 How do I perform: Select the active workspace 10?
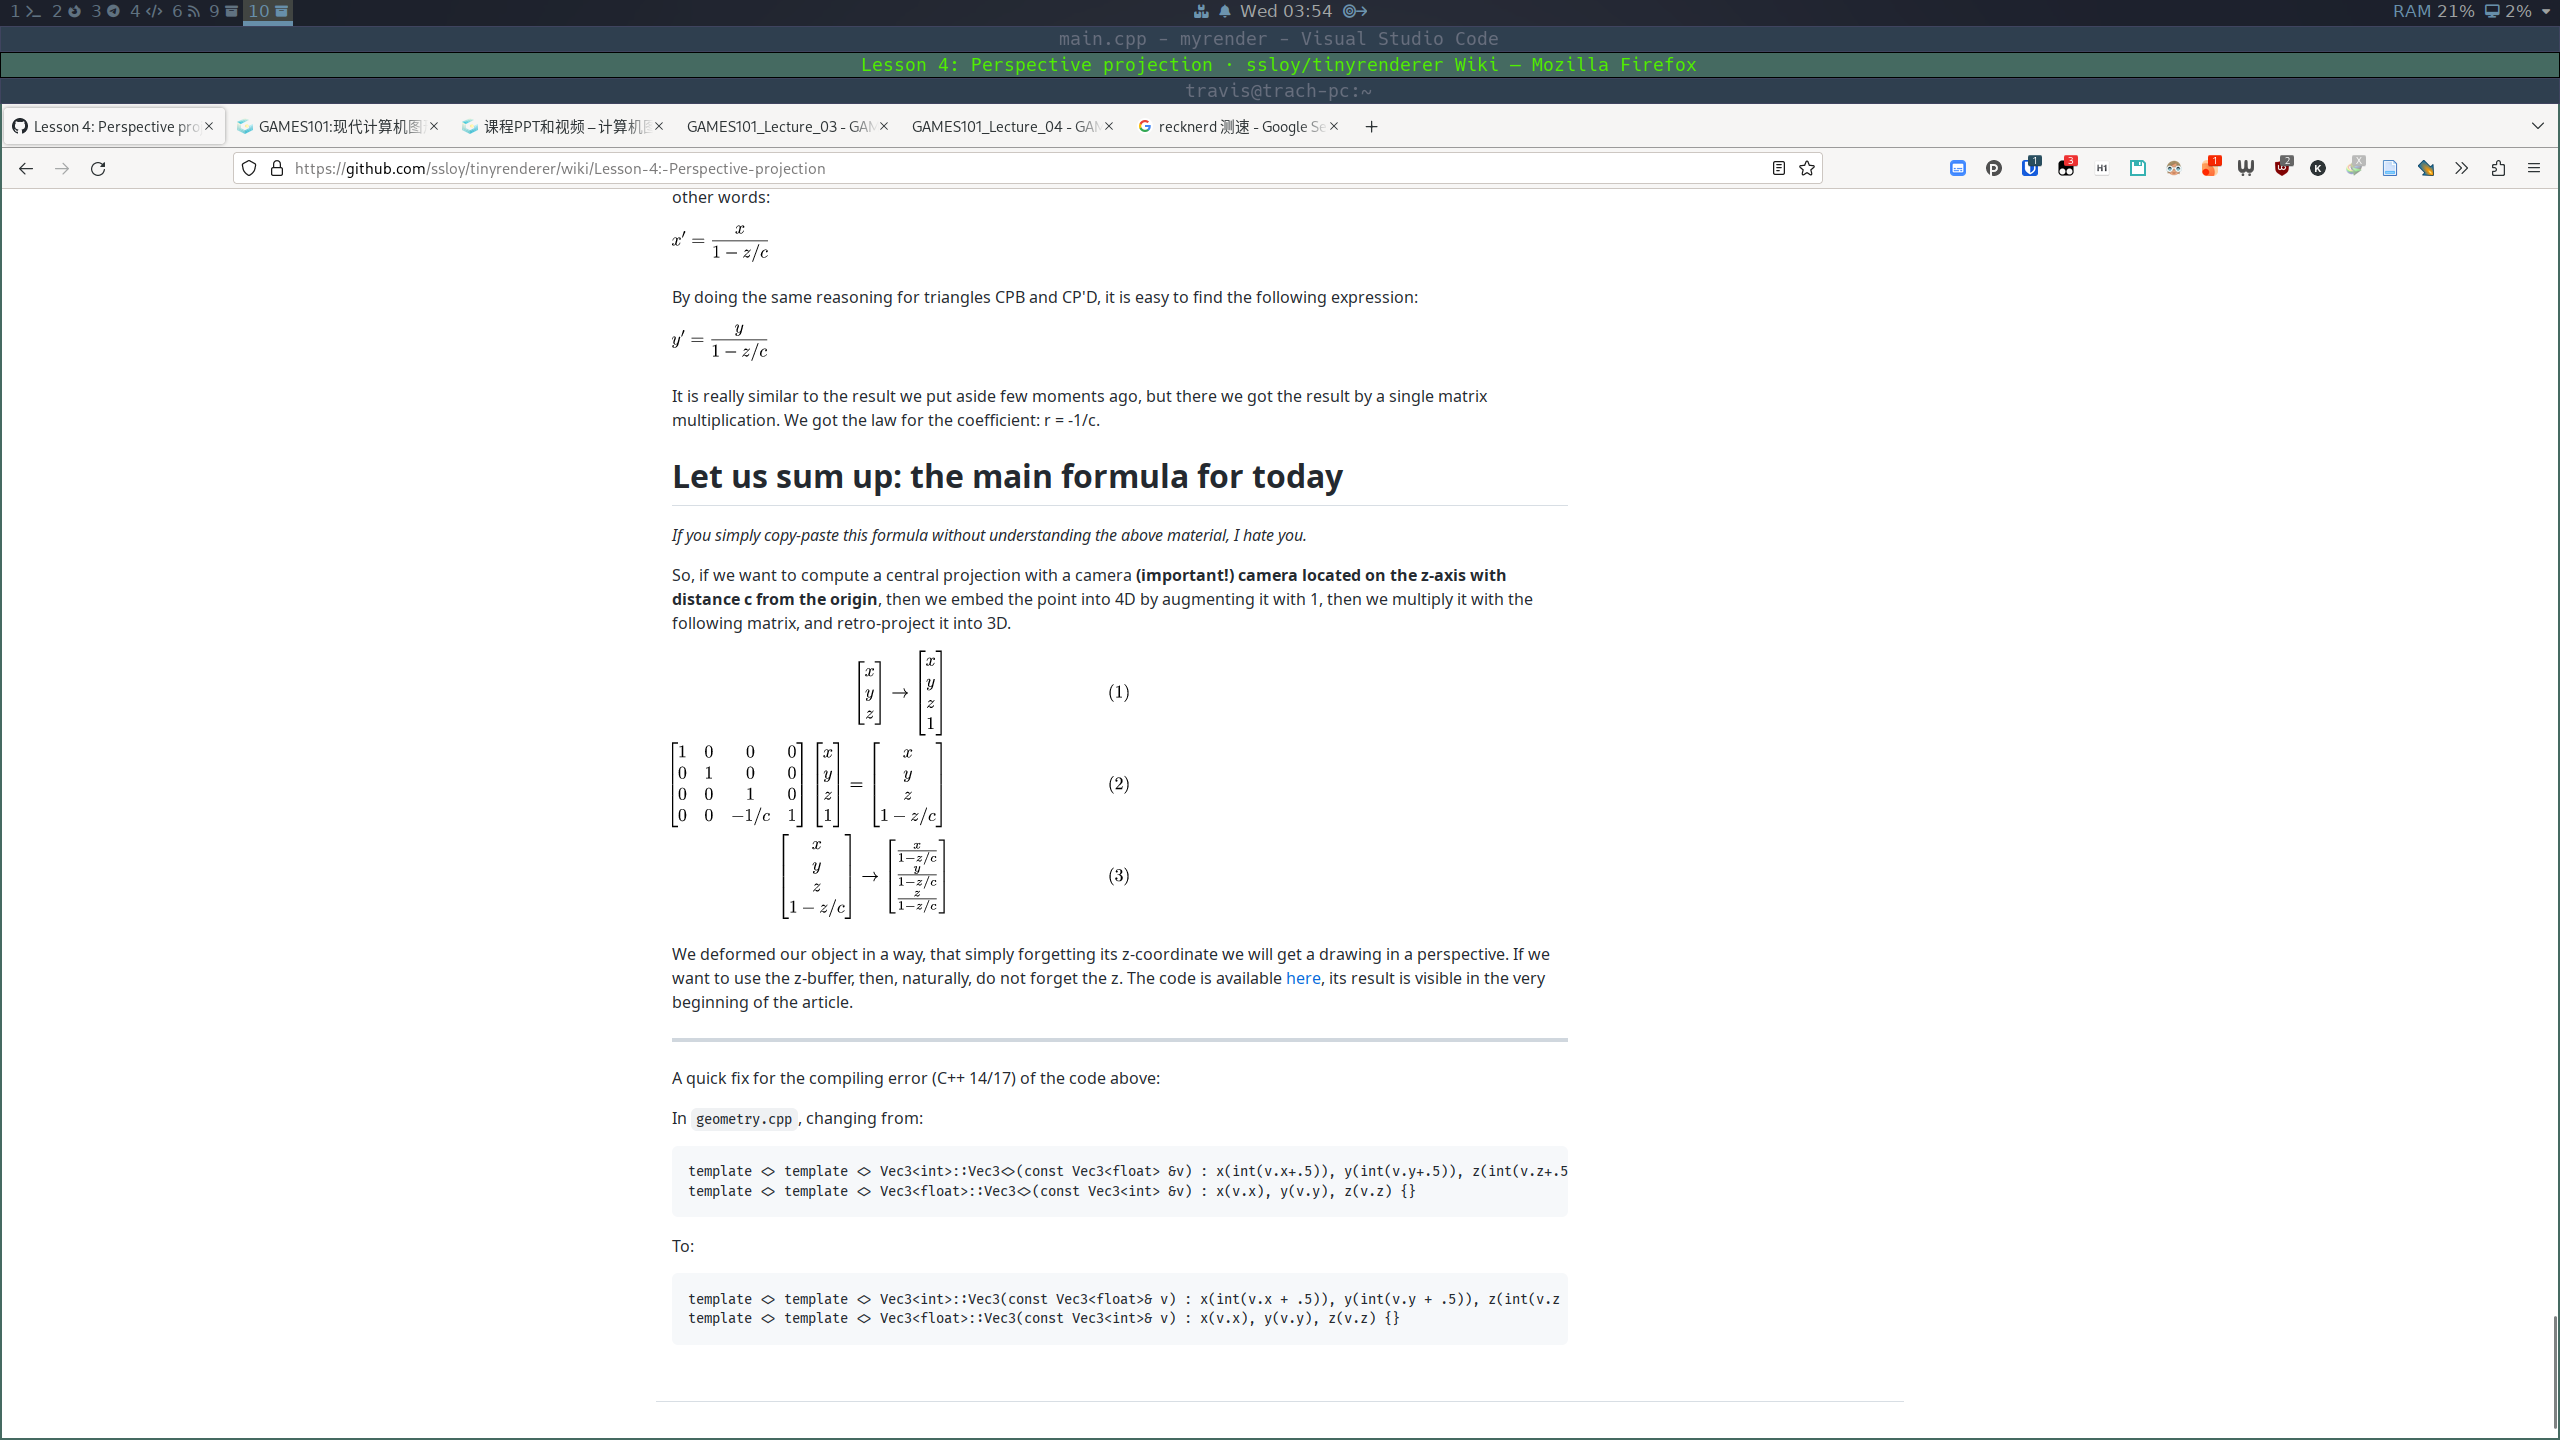click(268, 11)
